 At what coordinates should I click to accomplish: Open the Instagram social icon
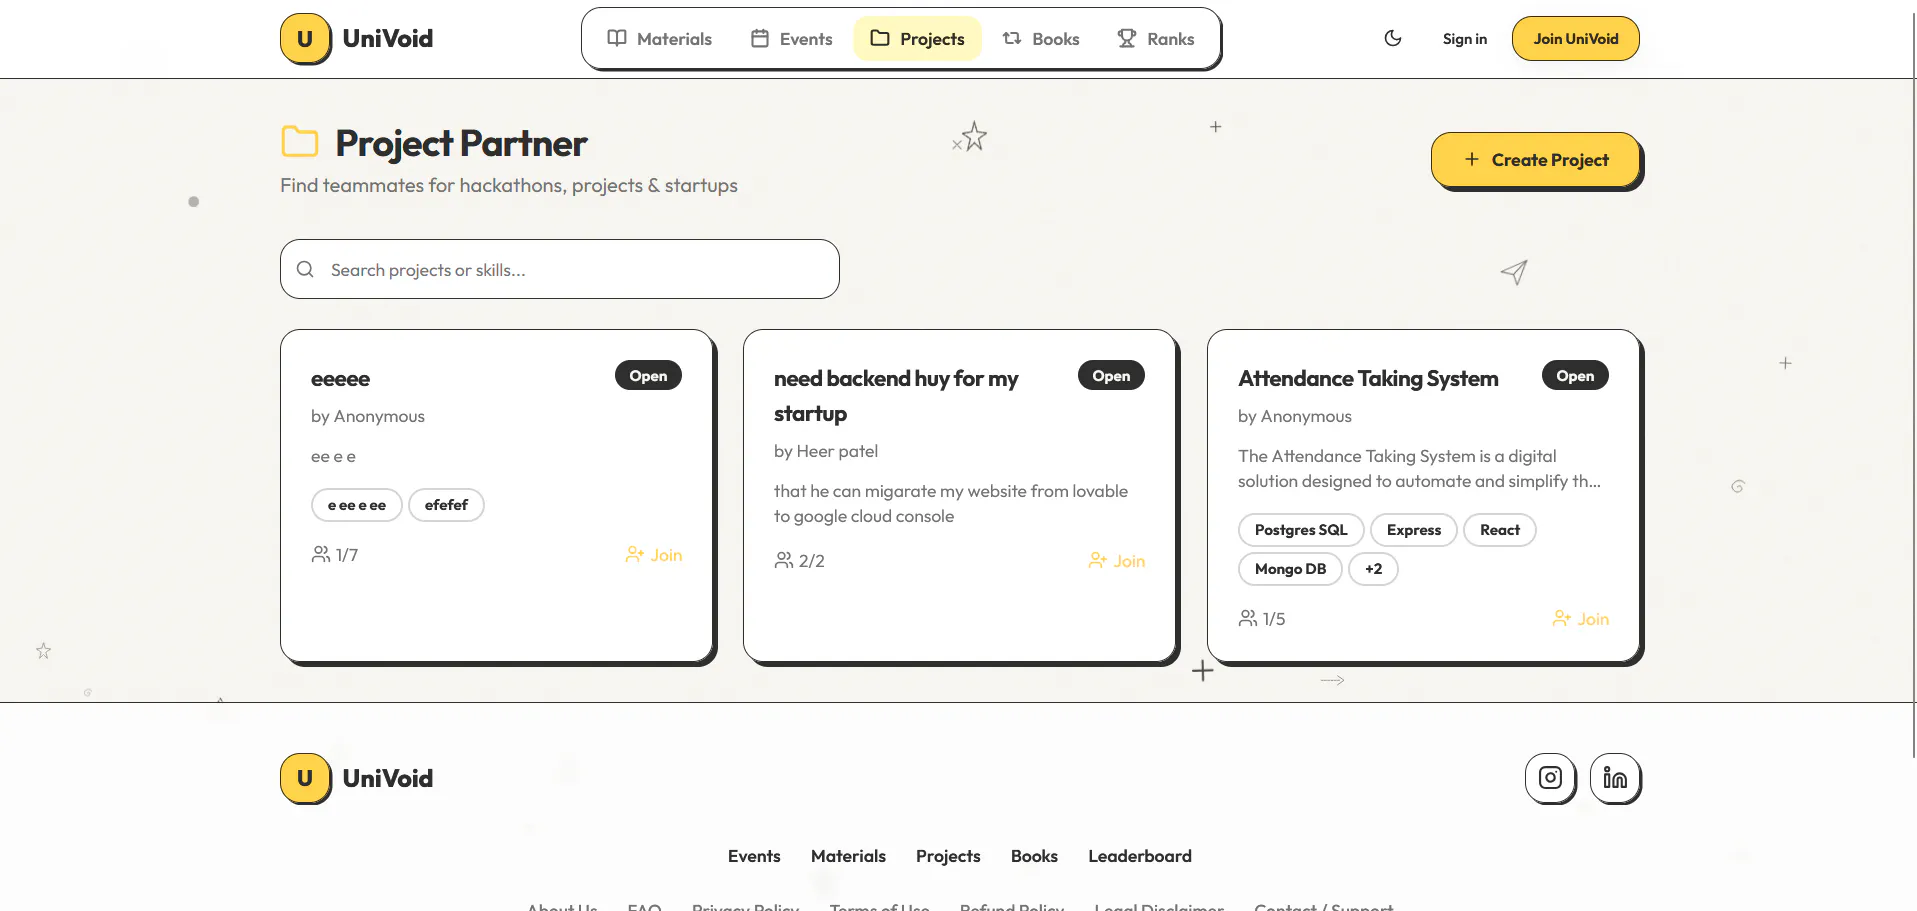coord(1550,778)
